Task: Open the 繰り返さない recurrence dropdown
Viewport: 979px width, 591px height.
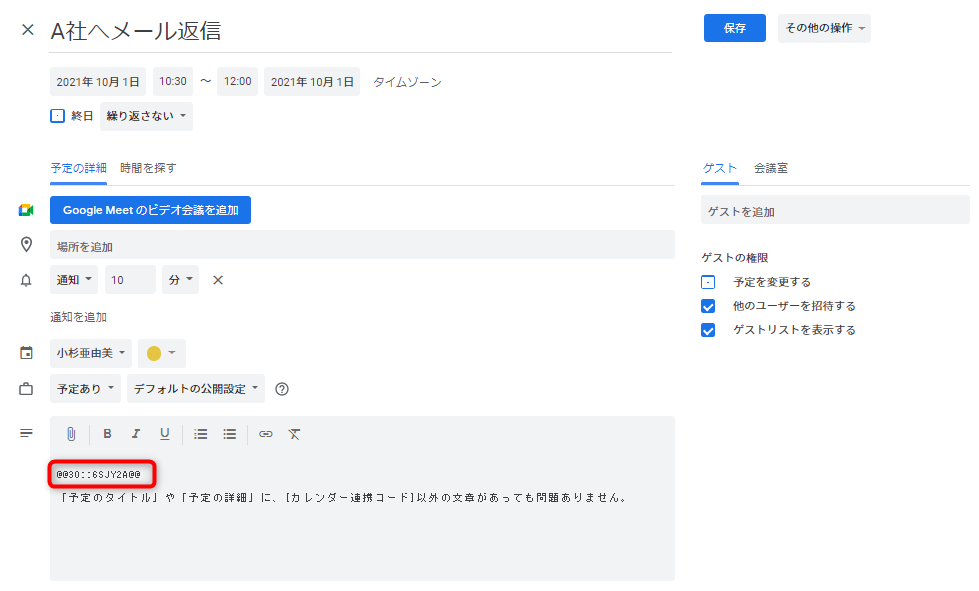Action: tap(146, 116)
